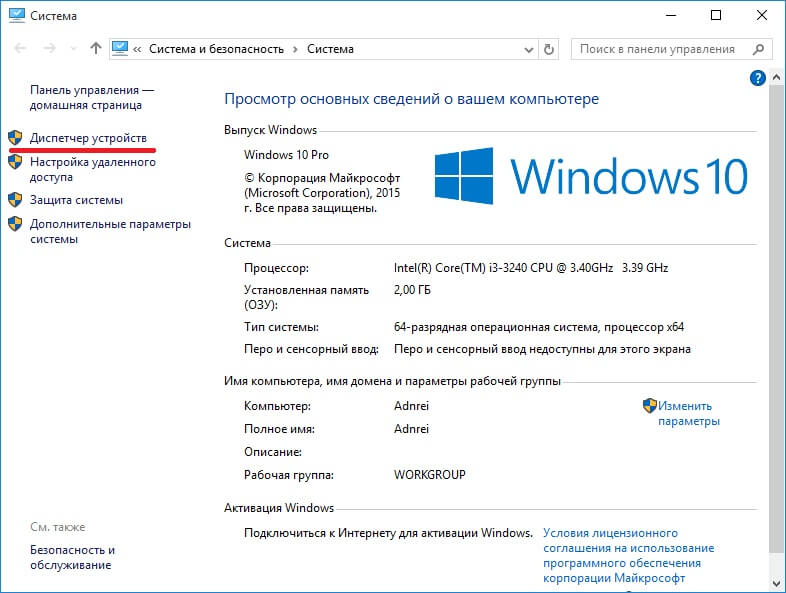This screenshot has width=786, height=593.
Task: Open the recent locations dropdown arrow
Action: pos(73,49)
